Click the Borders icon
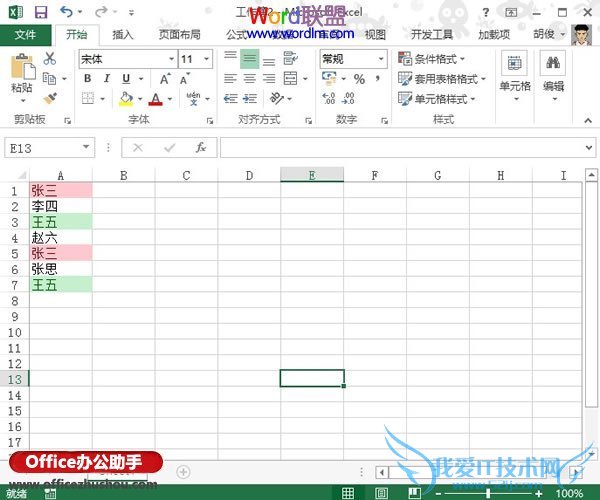 (x=88, y=98)
